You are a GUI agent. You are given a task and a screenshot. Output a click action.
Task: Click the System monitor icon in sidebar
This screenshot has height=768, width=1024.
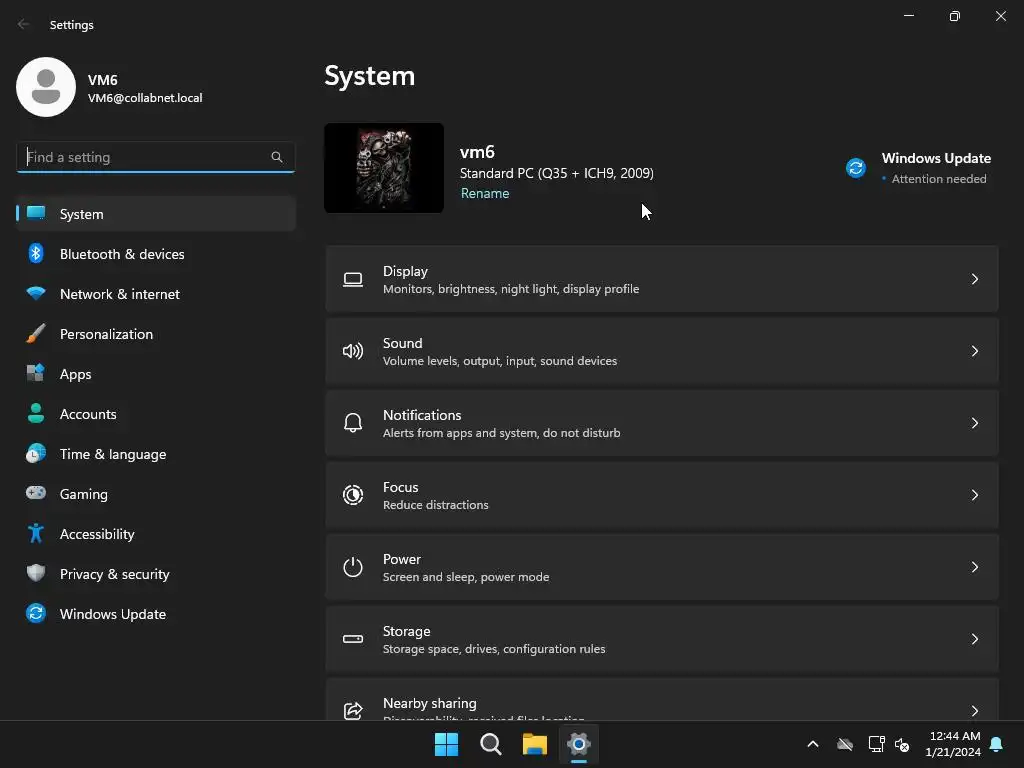tap(36, 213)
